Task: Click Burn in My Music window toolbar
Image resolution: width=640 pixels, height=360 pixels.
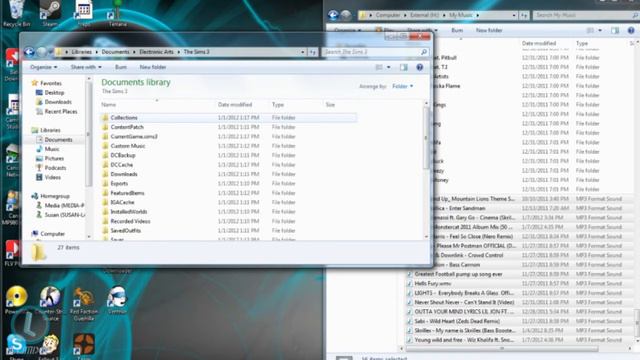Action: tap(457, 30)
